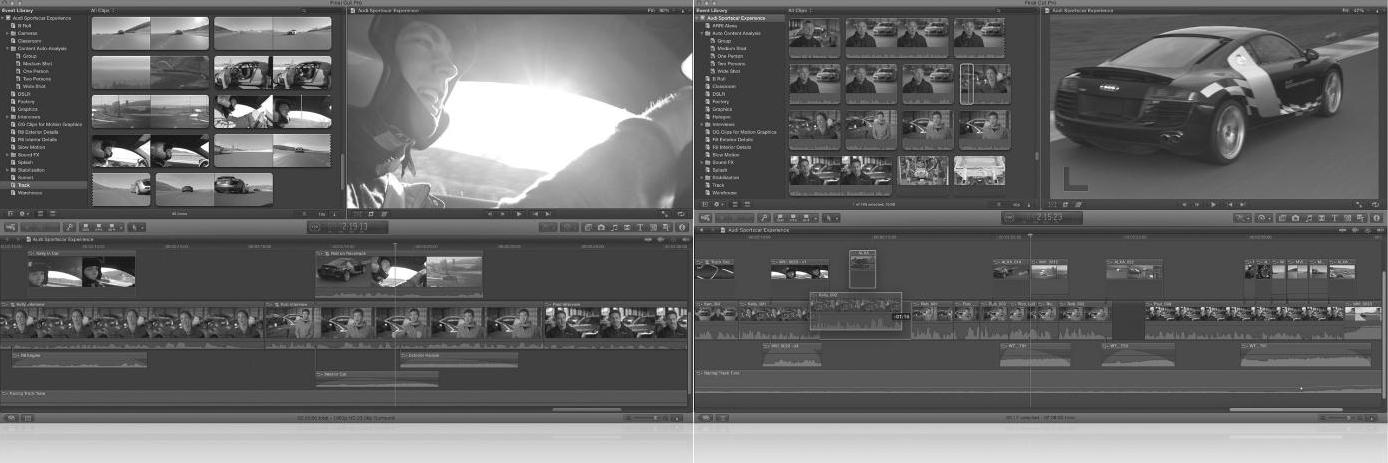Open Themes browser in left window toolbar
This screenshot has width=1388, height=463.
click(666, 227)
